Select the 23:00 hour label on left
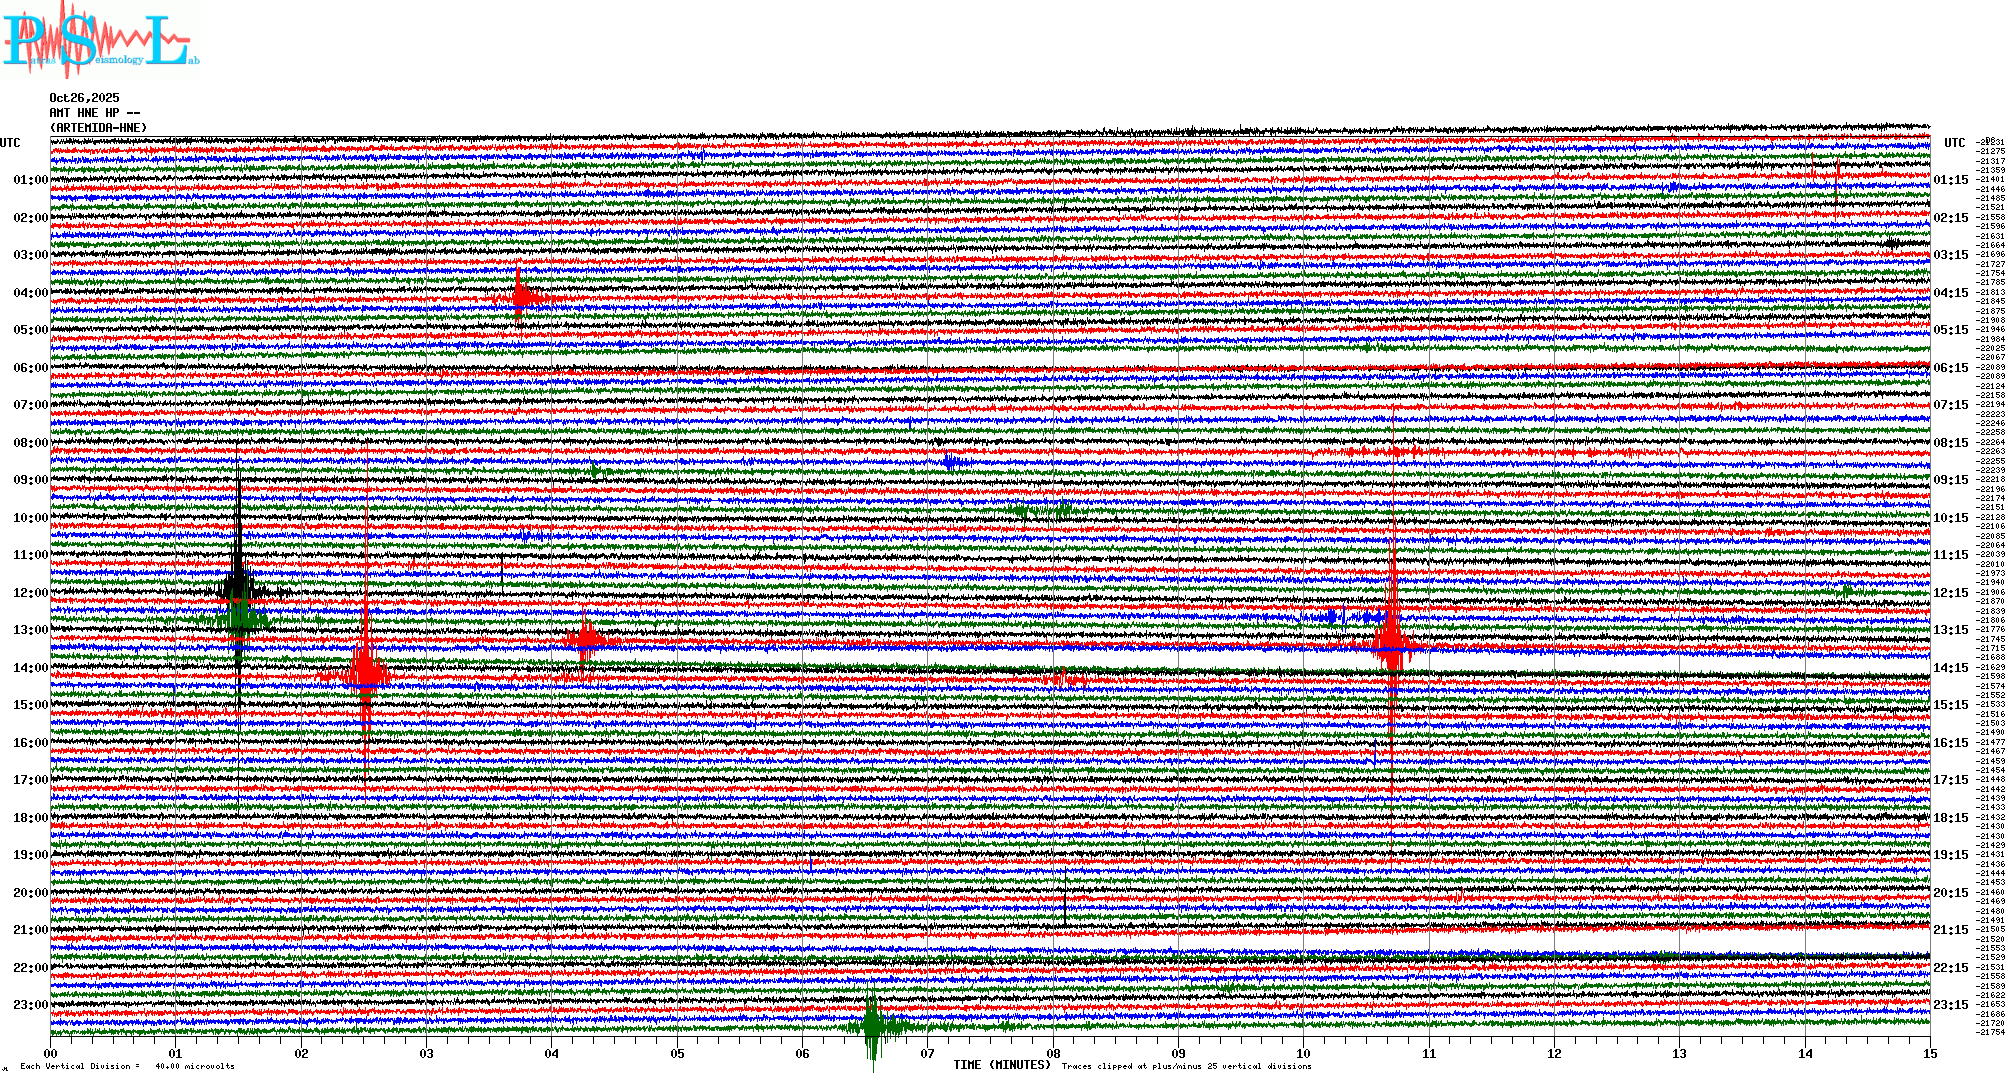The width and height of the screenshot is (2010, 1080). click(x=30, y=1005)
